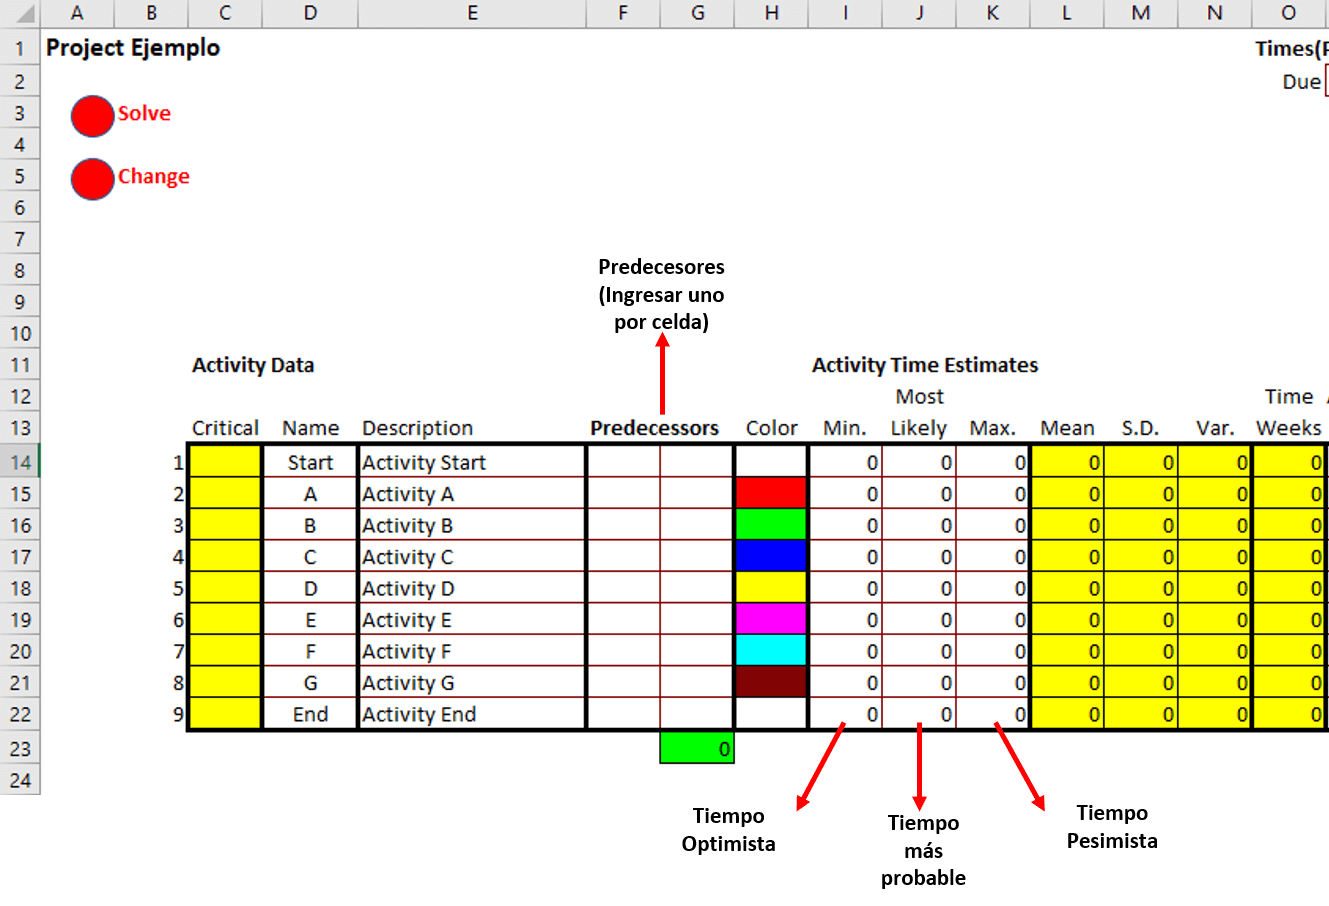Click the Activity Data heading
The image size is (1329, 906).
[253, 365]
